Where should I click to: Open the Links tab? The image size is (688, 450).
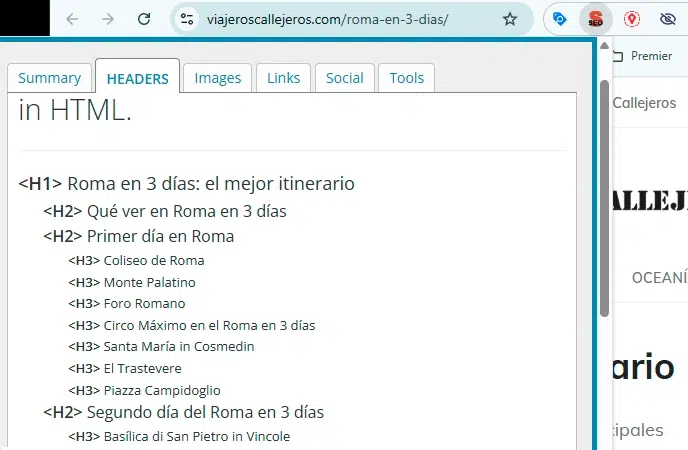283,78
